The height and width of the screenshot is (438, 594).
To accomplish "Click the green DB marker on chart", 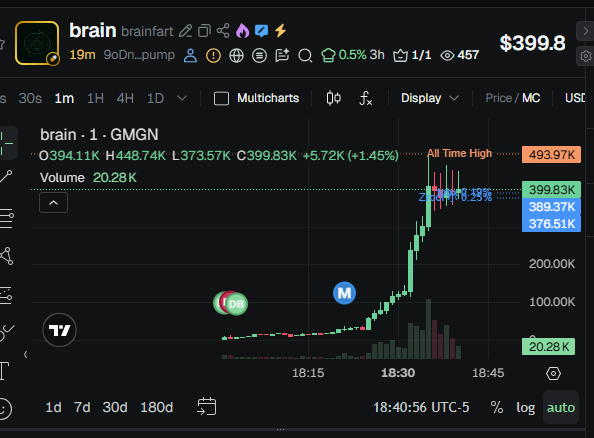I will (236, 304).
